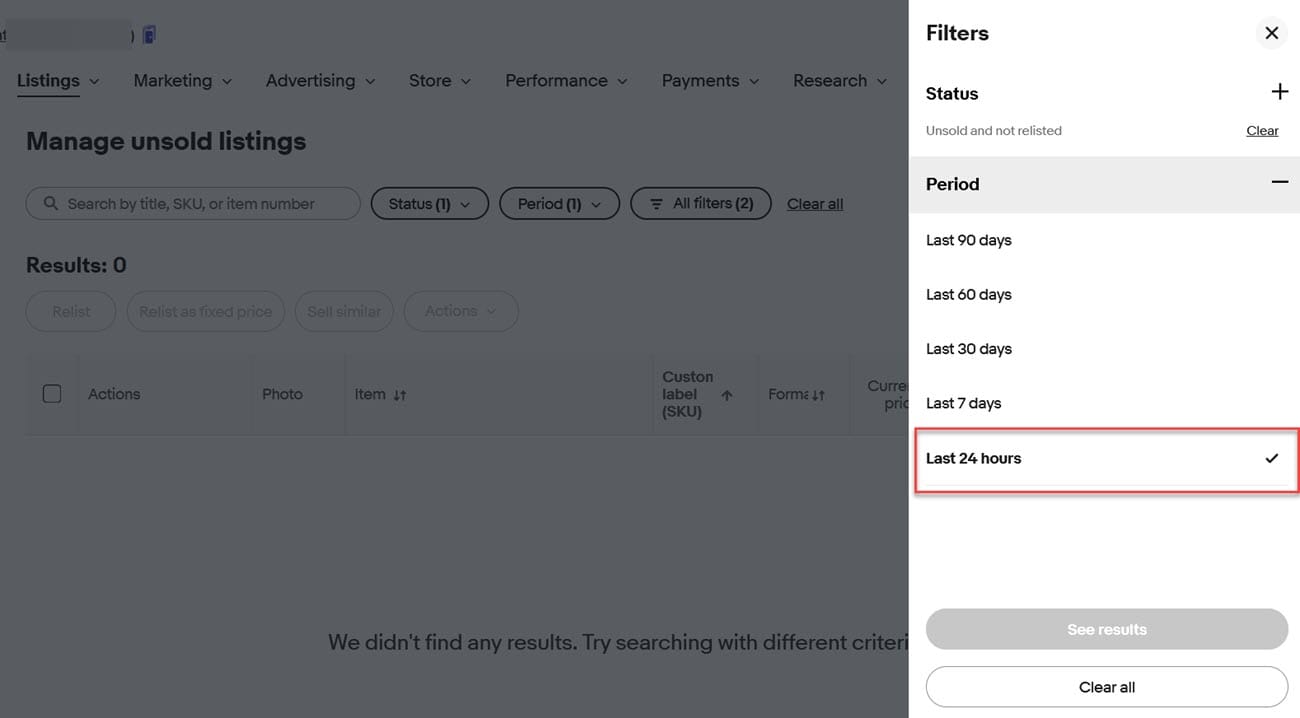The width and height of the screenshot is (1300, 718).
Task: Open the Listings menu
Action: pos(58,81)
